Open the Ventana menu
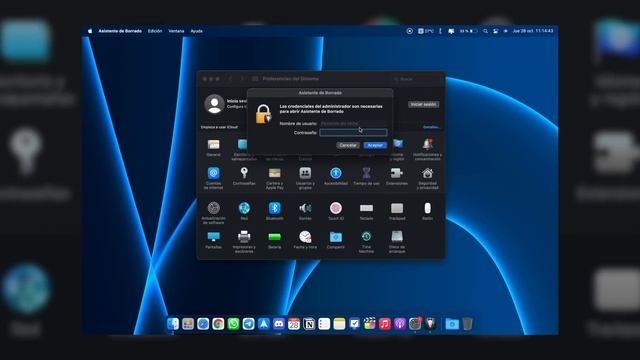This screenshot has height=360, width=640. (176, 31)
